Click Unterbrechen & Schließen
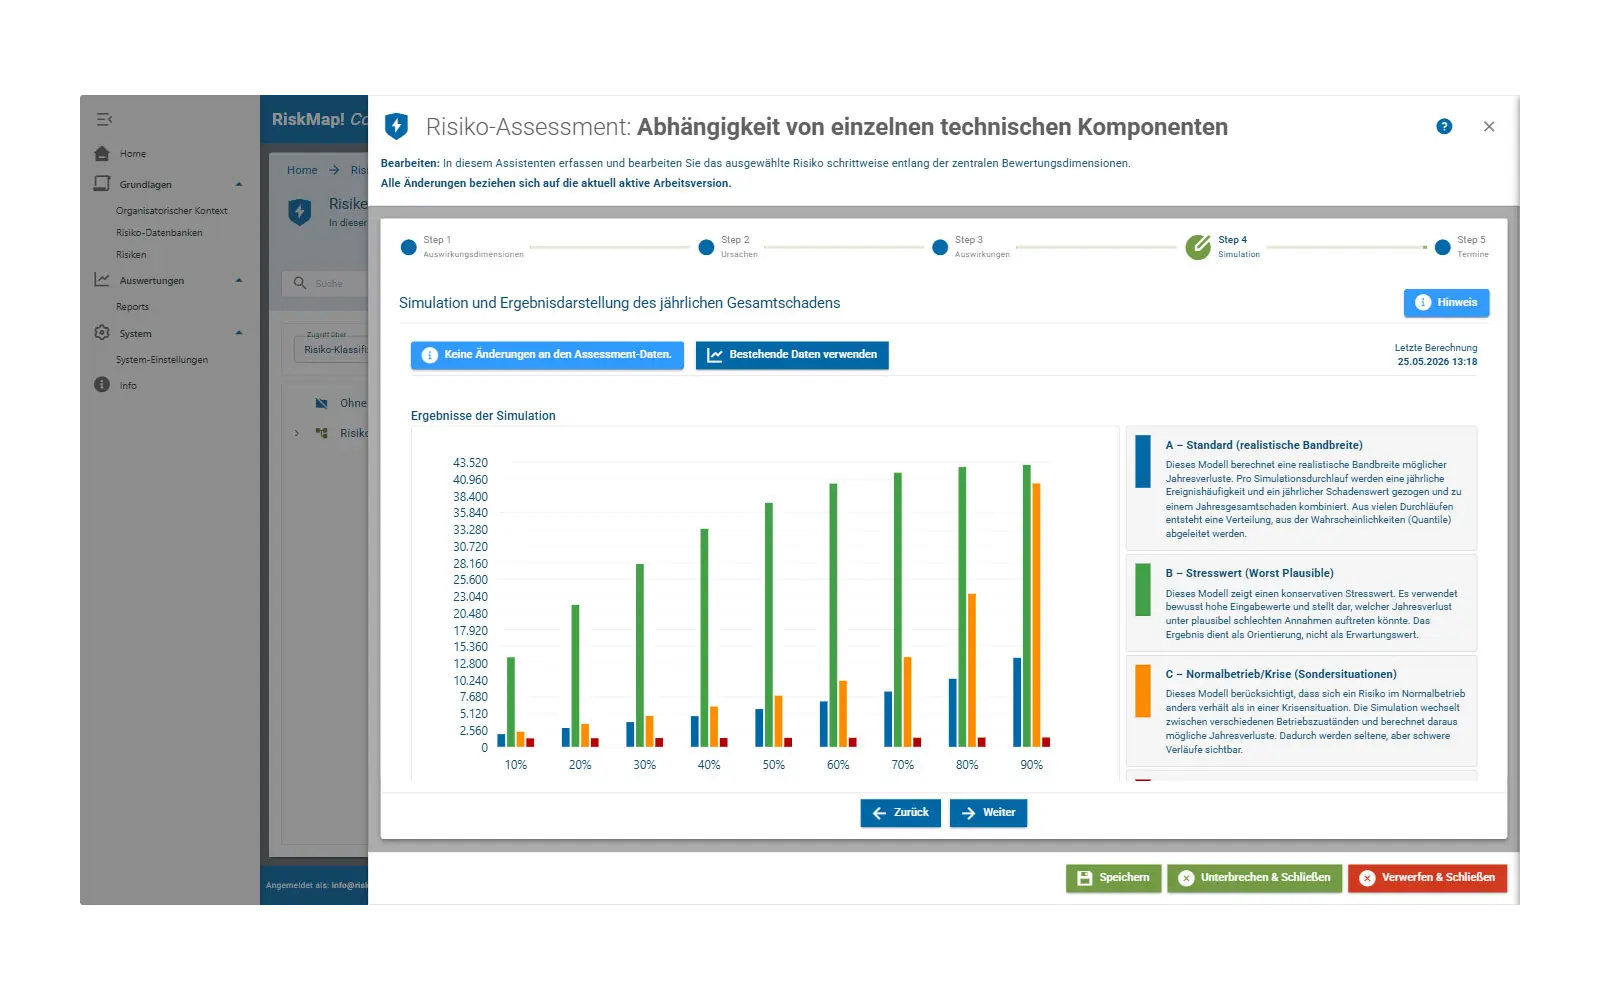Screen dimensions: 1600x1000 (1254, 878)
